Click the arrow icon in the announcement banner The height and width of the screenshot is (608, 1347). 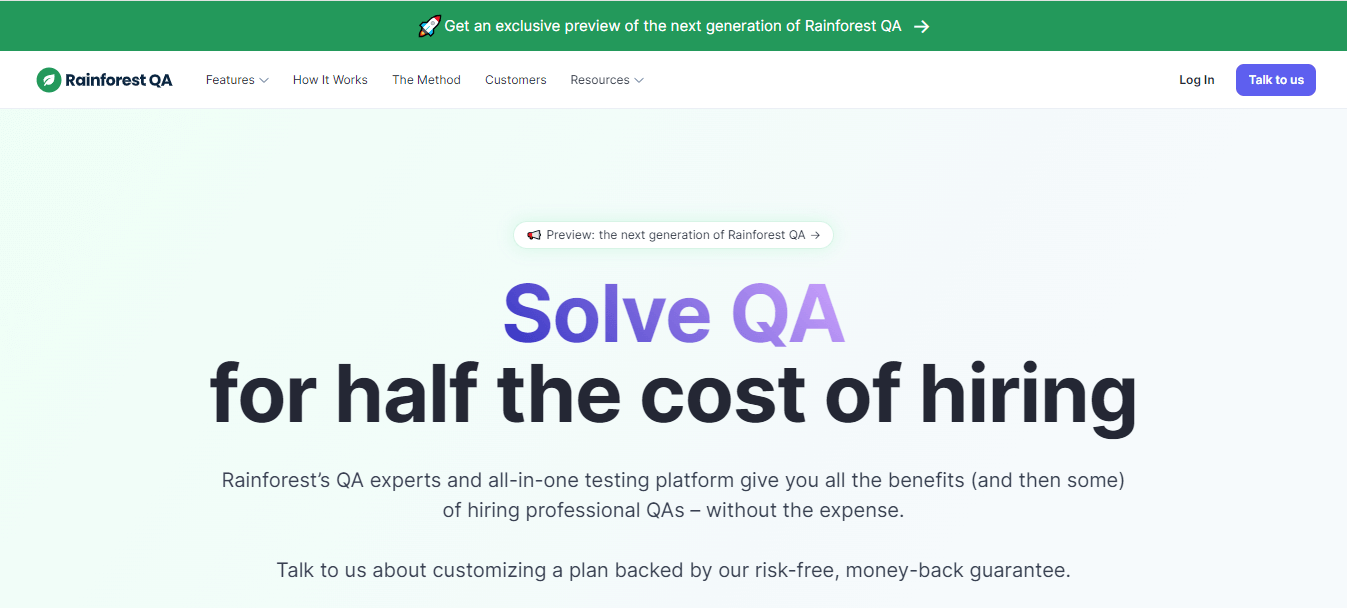tap(922, 26)
